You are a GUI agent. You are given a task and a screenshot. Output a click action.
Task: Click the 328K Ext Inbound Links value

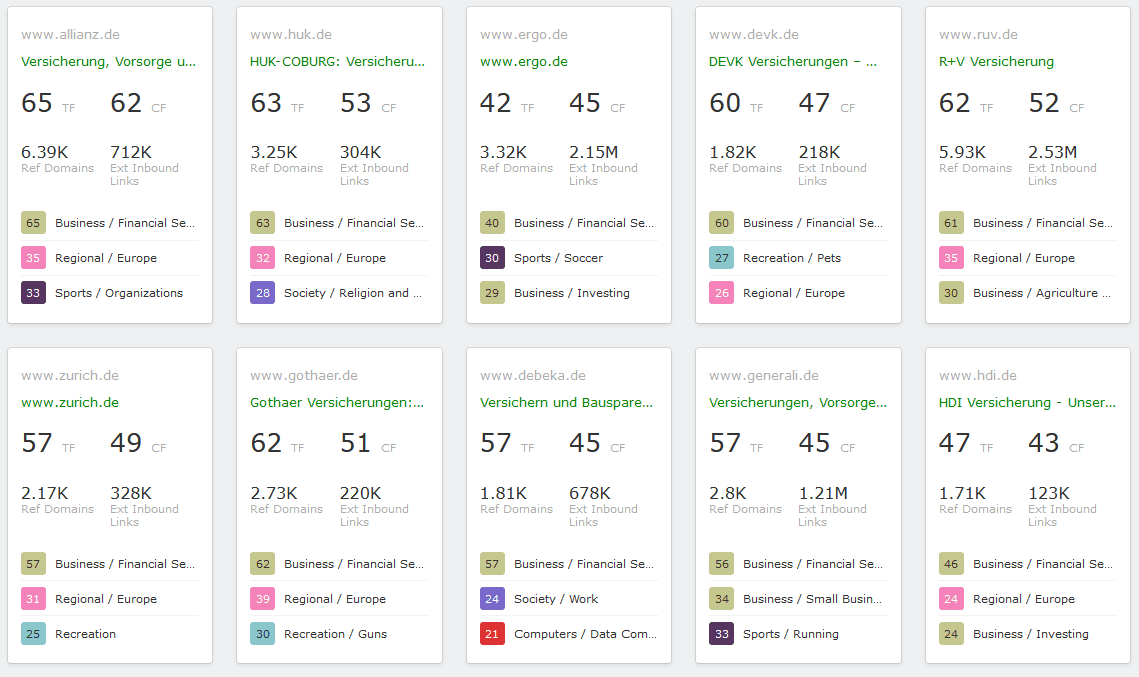tap(131, 493)
